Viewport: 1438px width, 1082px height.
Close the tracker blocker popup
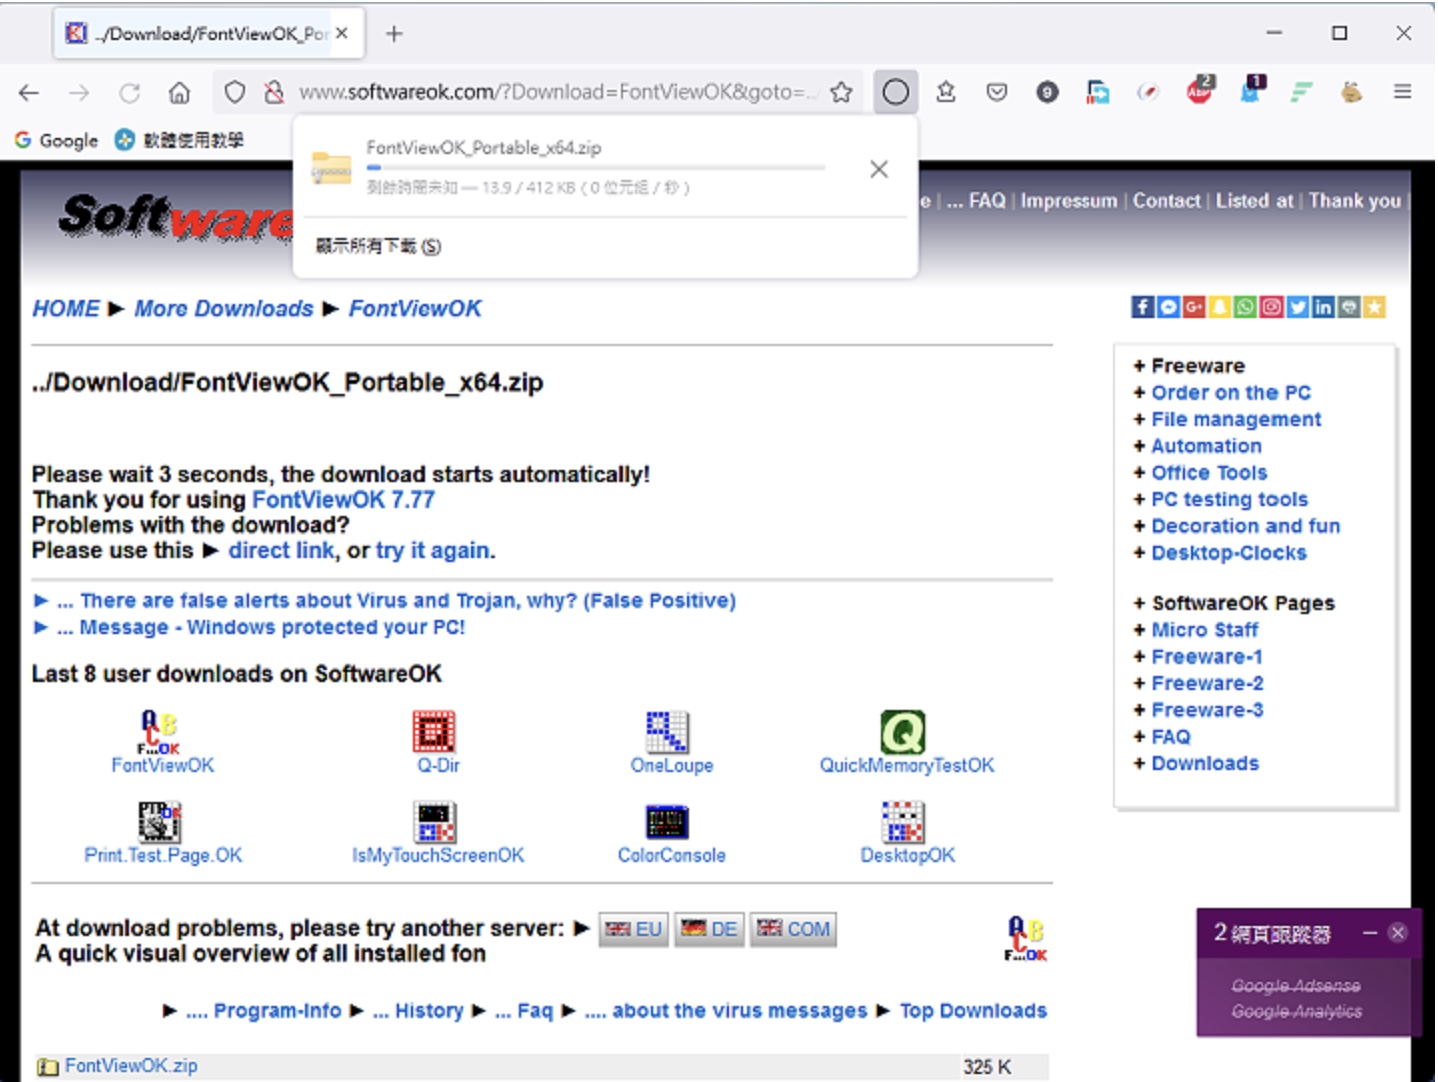pos(1398,932)
